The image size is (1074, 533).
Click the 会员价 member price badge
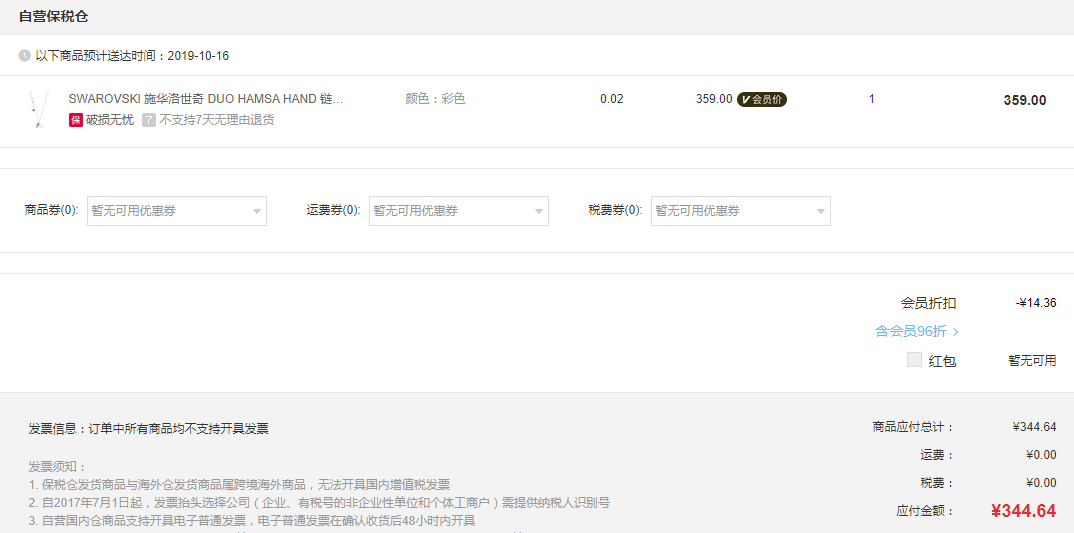click(x=762, y=99)
